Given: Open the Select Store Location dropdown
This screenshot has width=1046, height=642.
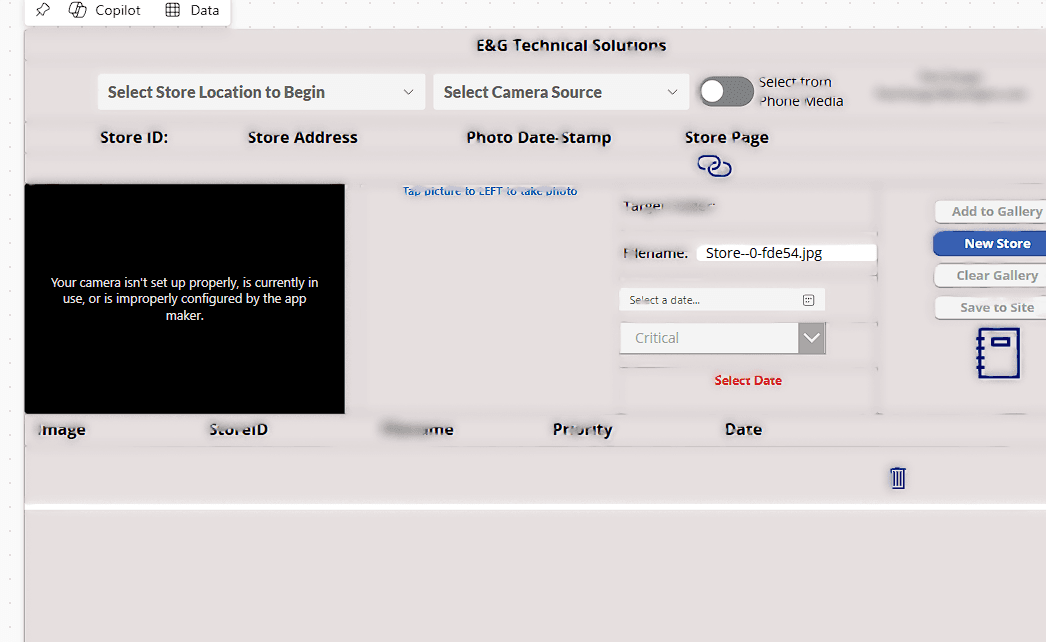Looking at the screenshot, I should click(260, 91).
